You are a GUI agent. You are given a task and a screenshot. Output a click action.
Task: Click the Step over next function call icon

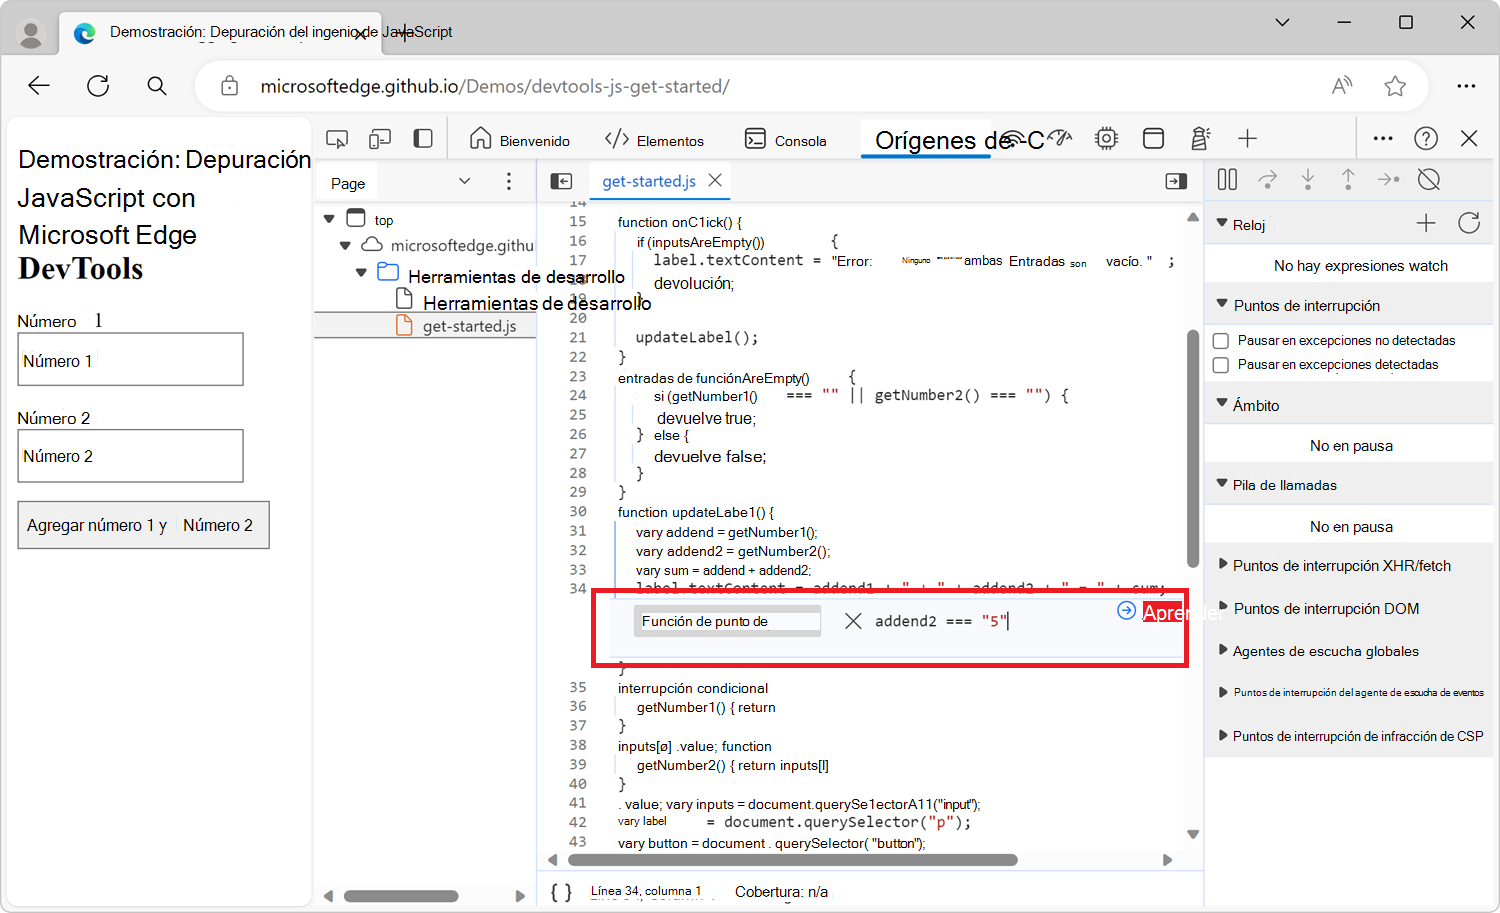tap(1267, 179)
